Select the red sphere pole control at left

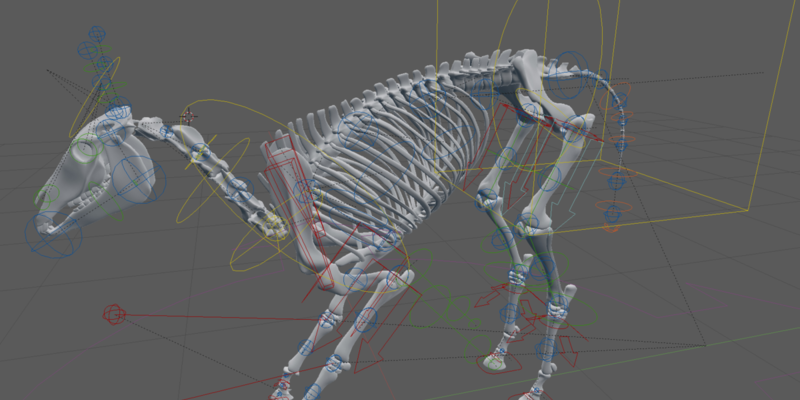tap(113, 315)
